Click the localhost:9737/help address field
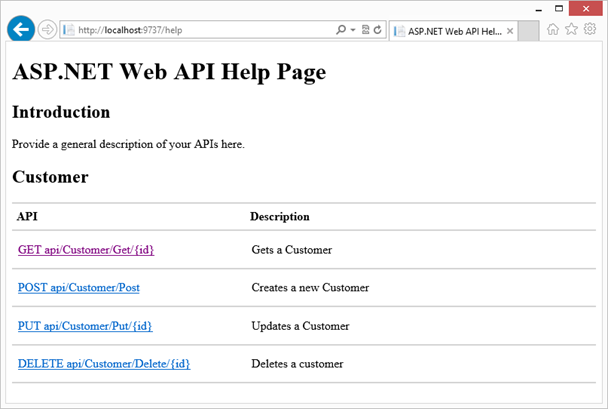The image size is (608, 409). coord(200,31)
